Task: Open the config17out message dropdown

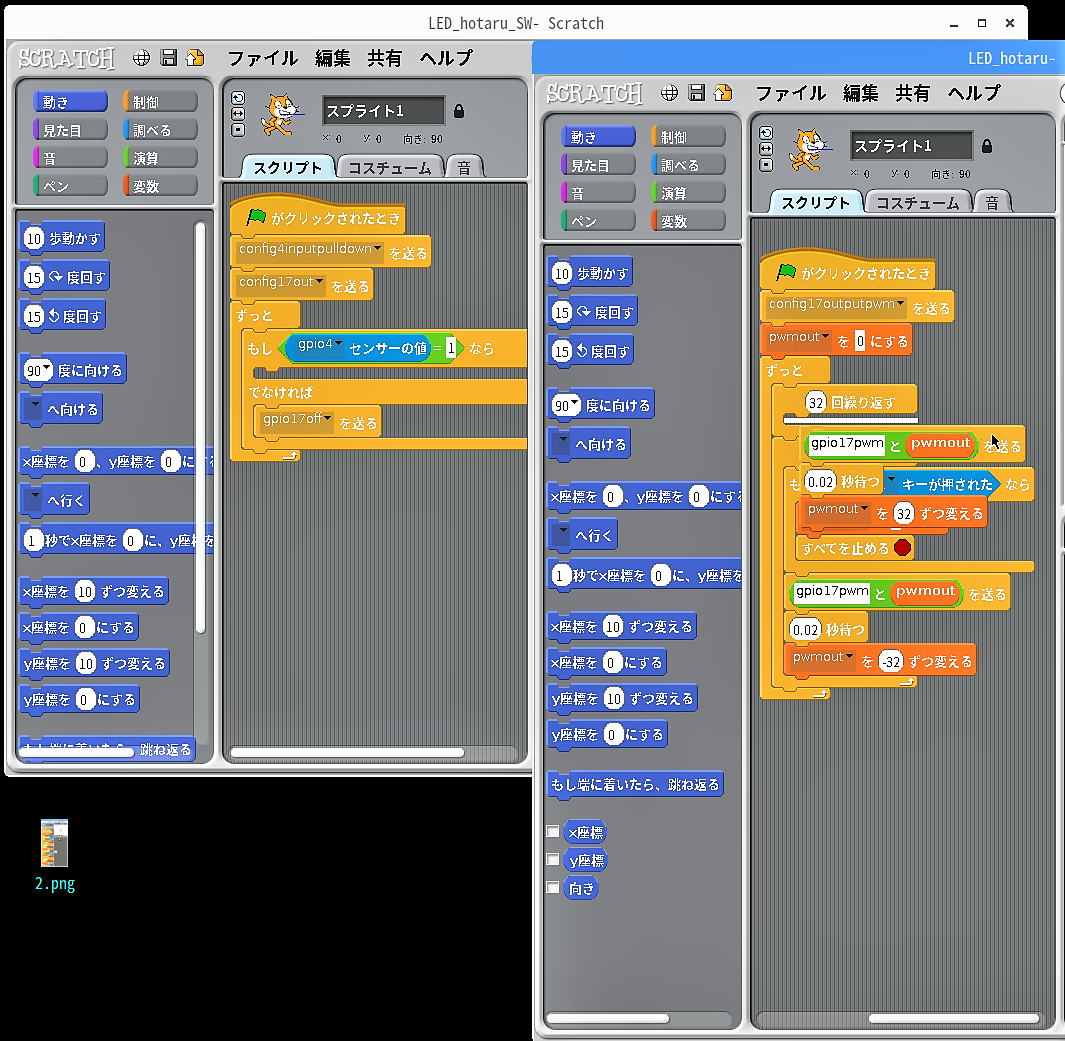Action: coord(319,281)
